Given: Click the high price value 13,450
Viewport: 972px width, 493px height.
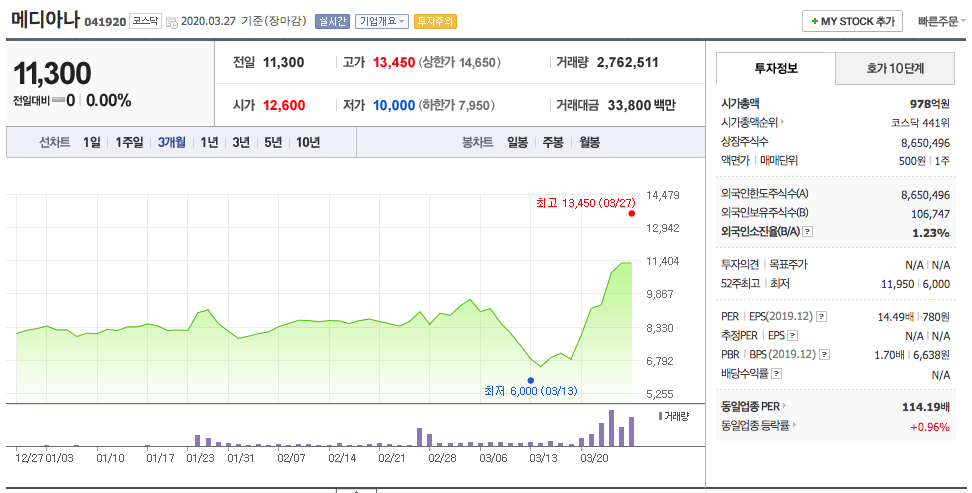Looking at the screenshot, I should pyautogui.click(x=394, y=63).
